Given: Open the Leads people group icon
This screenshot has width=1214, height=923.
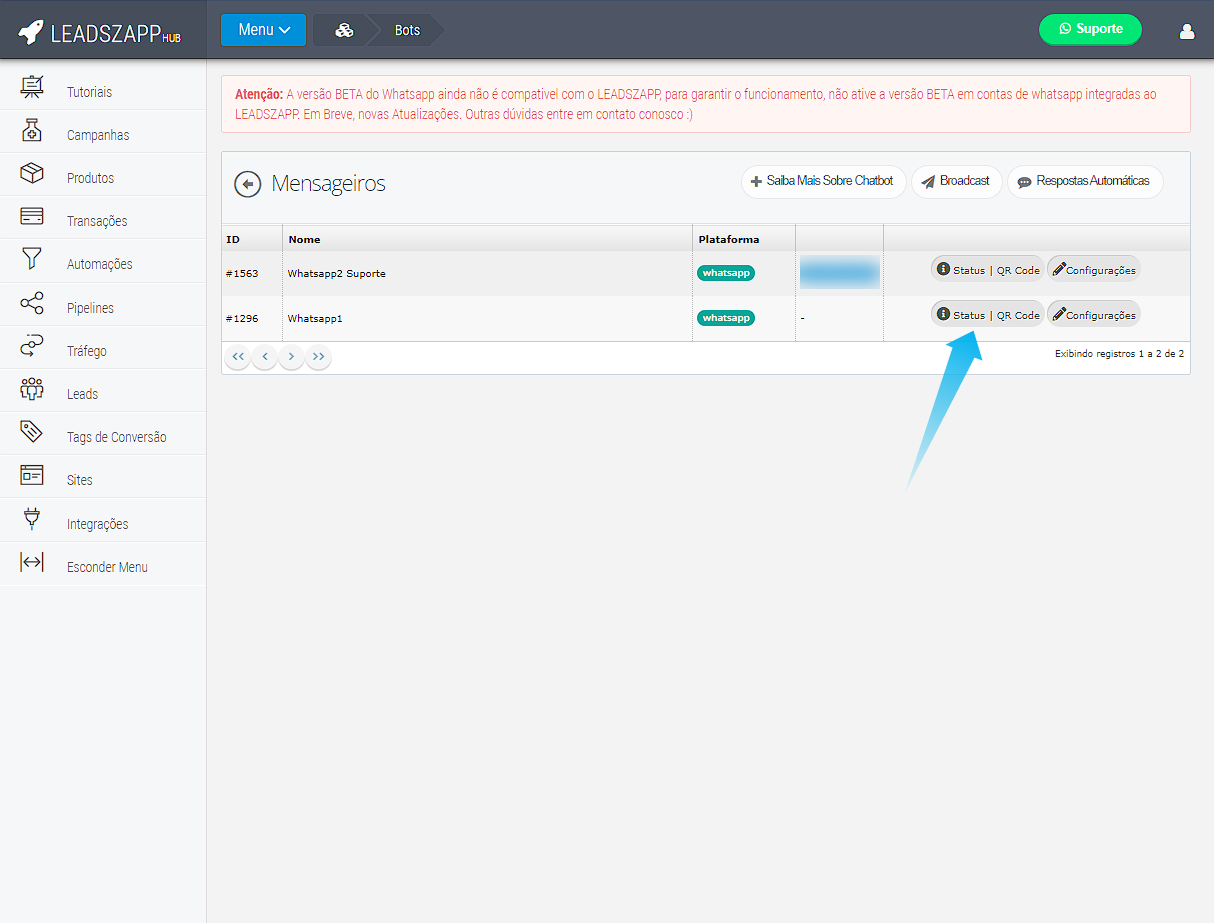Looking at the screenshot, I should (32, 390).
